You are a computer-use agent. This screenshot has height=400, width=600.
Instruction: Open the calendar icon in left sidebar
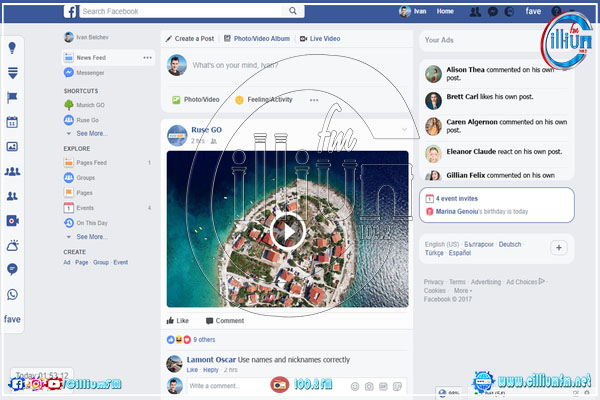[x=12, y=122]
